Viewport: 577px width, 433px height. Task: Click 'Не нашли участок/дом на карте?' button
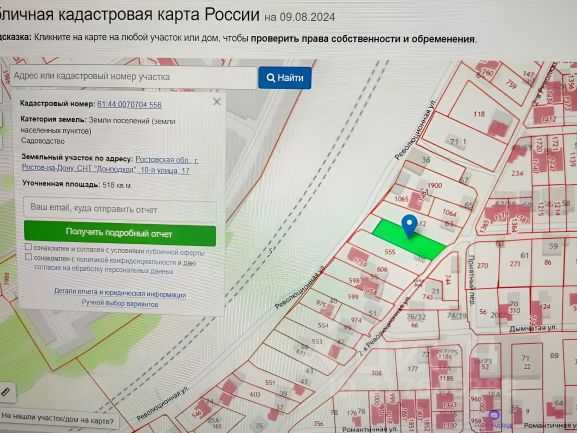(58, 419)
